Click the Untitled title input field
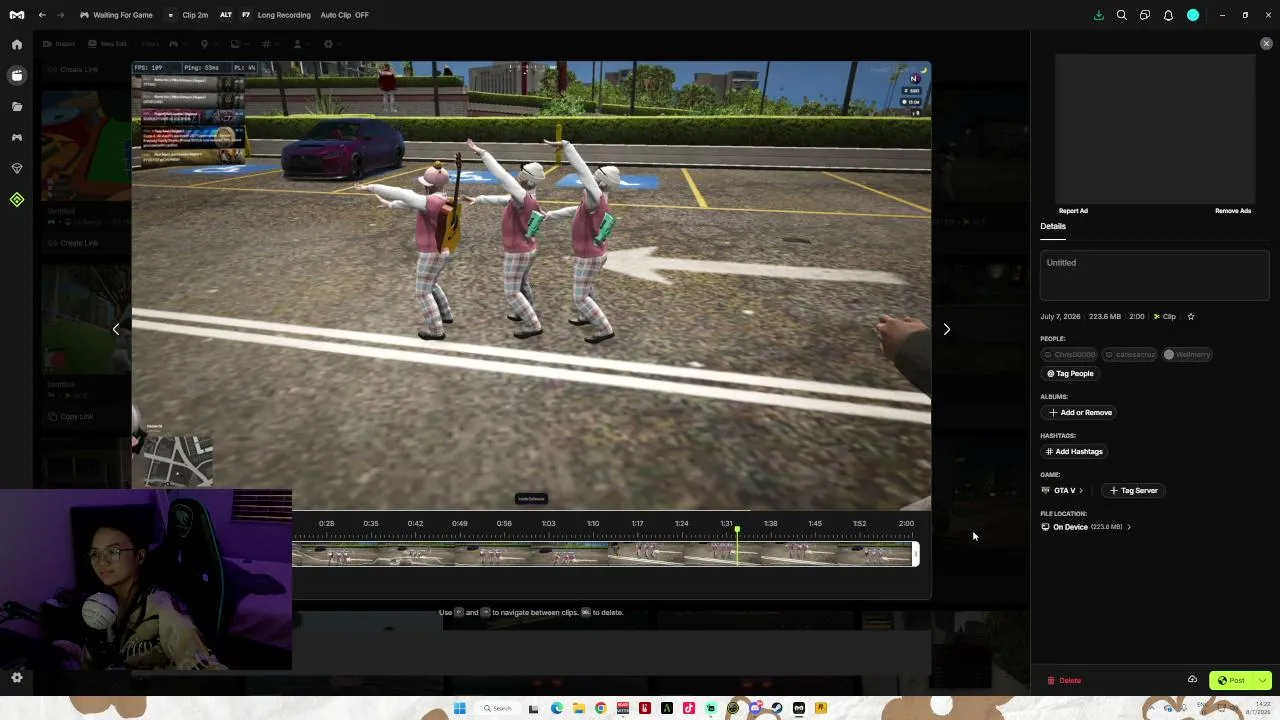Viewport: 1280px width, 720px height. (x=1154, y=274)
